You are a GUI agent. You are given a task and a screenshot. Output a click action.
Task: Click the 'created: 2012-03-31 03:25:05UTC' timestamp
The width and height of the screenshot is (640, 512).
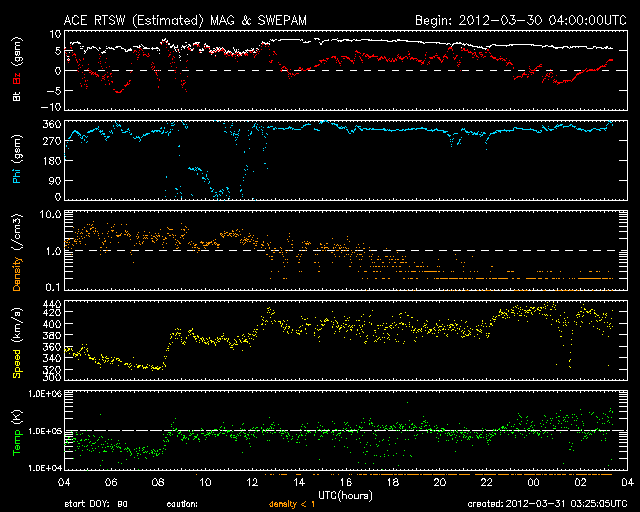click(x=547, y=504)
